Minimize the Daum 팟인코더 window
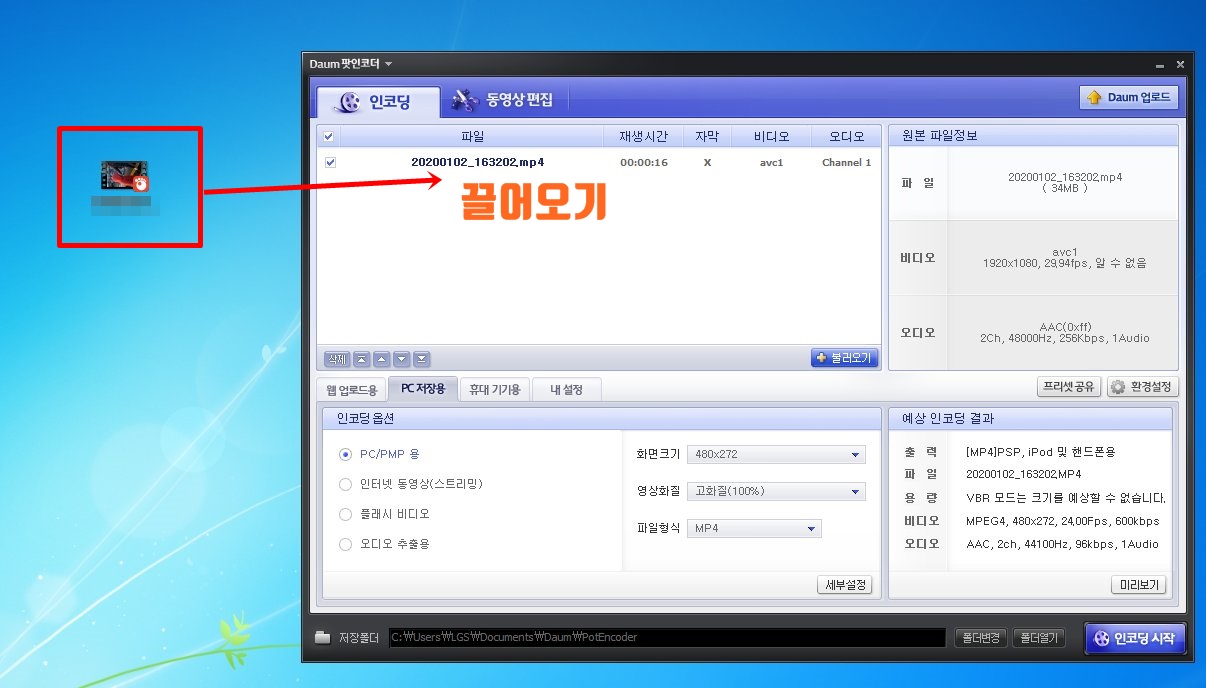The height and width of the screenshot is (688, 1206). coord(1160,65)
